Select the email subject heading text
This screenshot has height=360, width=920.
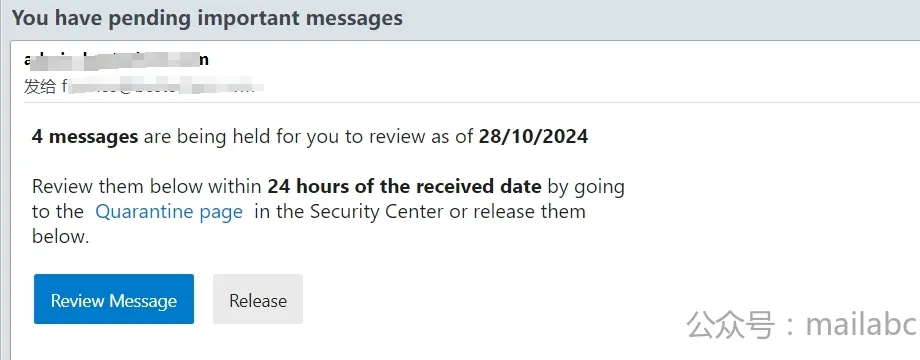click(x=208, y=18)
